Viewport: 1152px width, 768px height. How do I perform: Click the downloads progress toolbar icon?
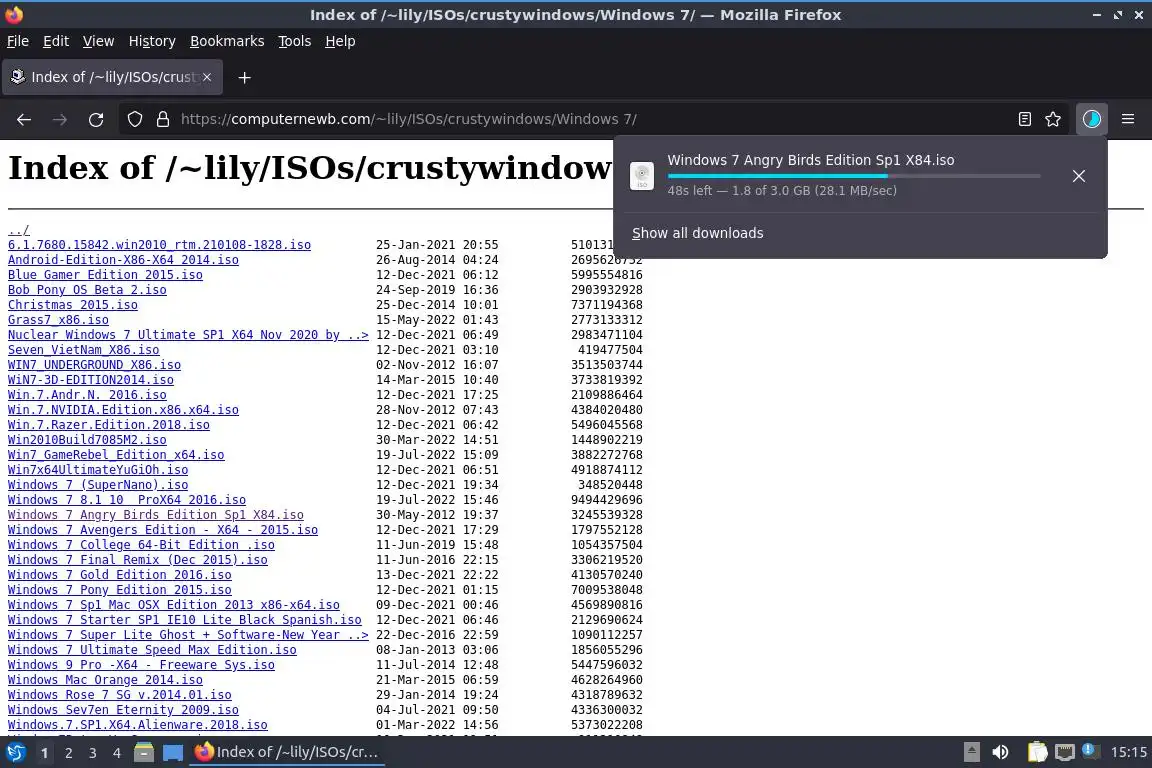(x=1092, y=119)
